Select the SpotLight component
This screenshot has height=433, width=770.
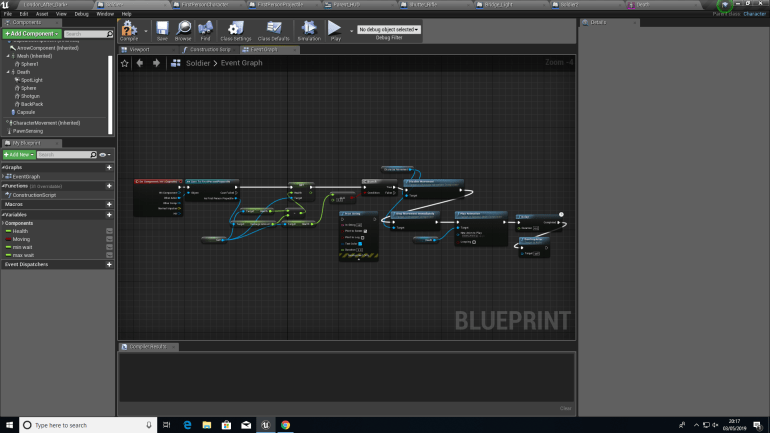click(31, 80)
